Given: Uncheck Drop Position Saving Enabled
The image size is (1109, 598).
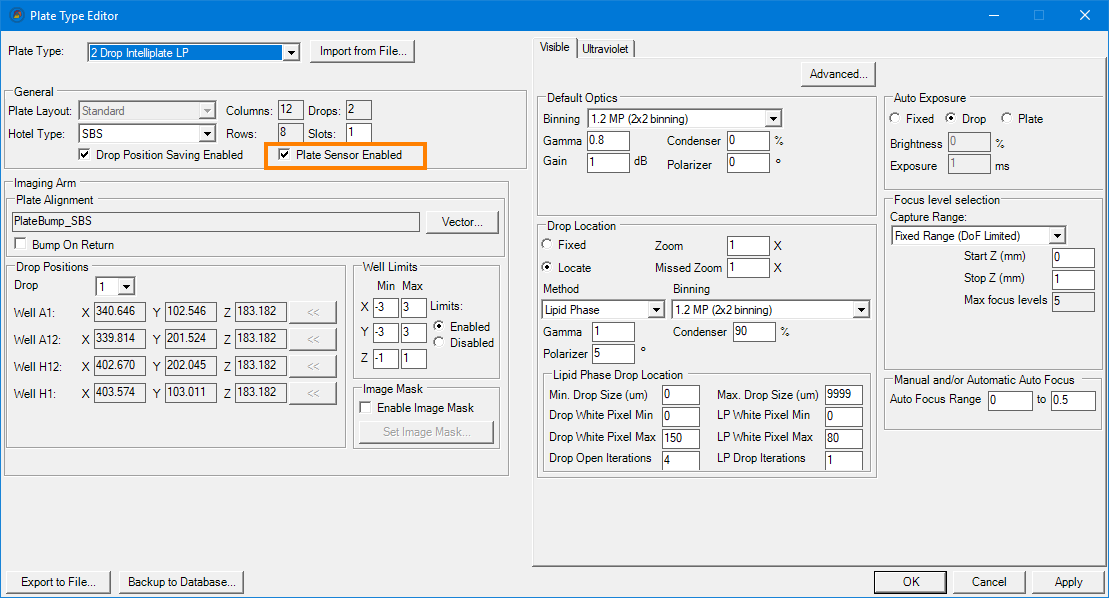Looking at the screenshot, I should tap(85, 155).
